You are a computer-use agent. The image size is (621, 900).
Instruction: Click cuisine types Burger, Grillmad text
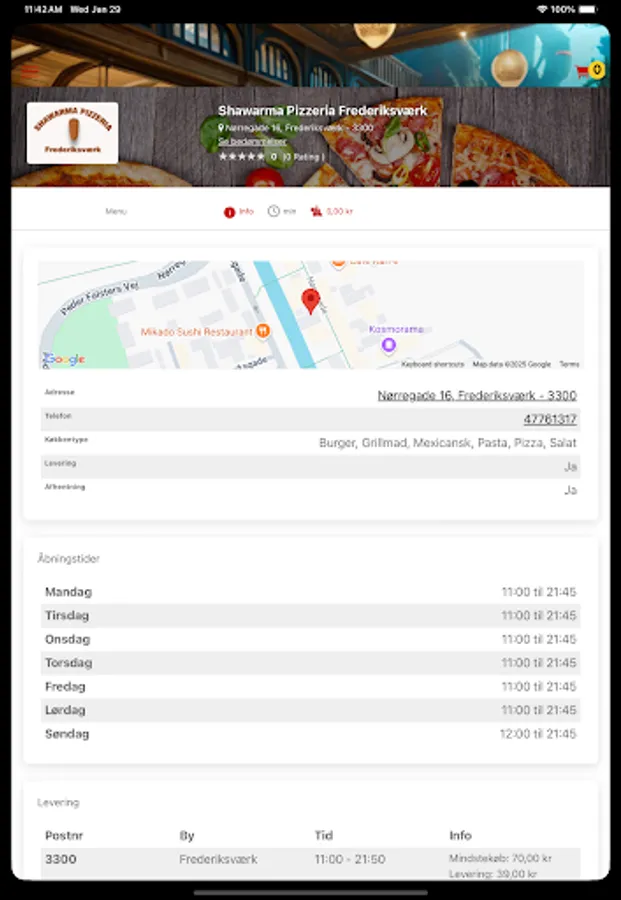tap(448, 443)
